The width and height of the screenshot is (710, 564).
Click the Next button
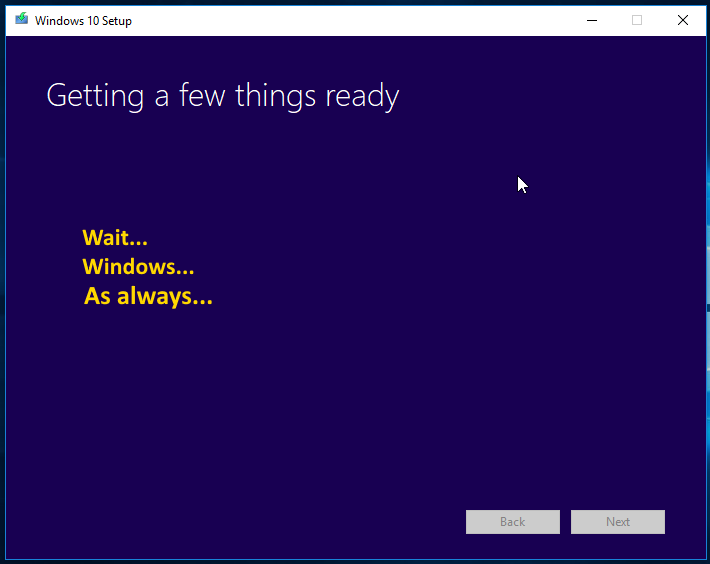point(618,522)
